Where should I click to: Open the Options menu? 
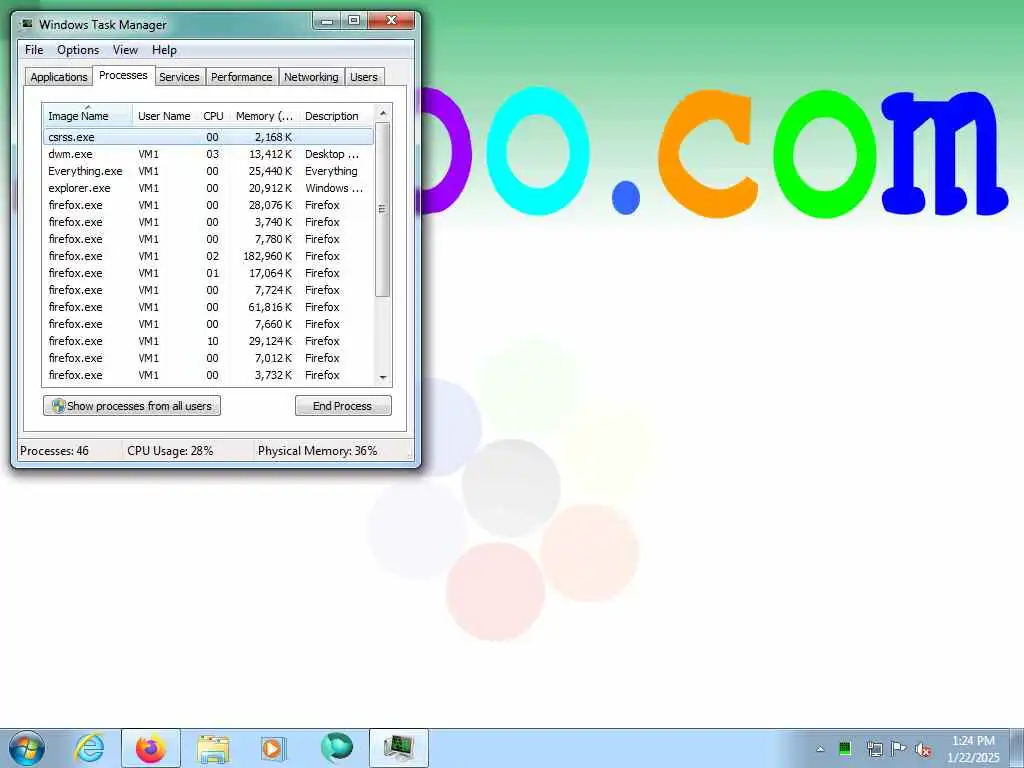[78, 50]
